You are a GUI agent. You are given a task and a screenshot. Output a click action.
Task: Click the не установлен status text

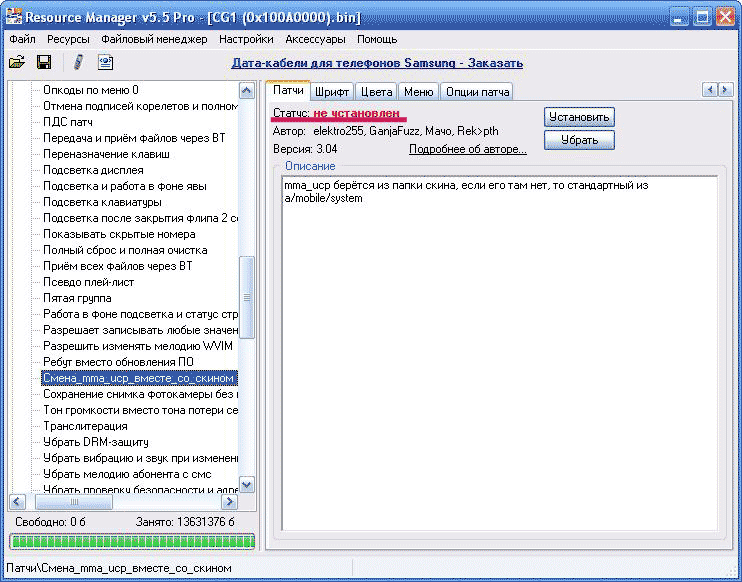point(356,114)
